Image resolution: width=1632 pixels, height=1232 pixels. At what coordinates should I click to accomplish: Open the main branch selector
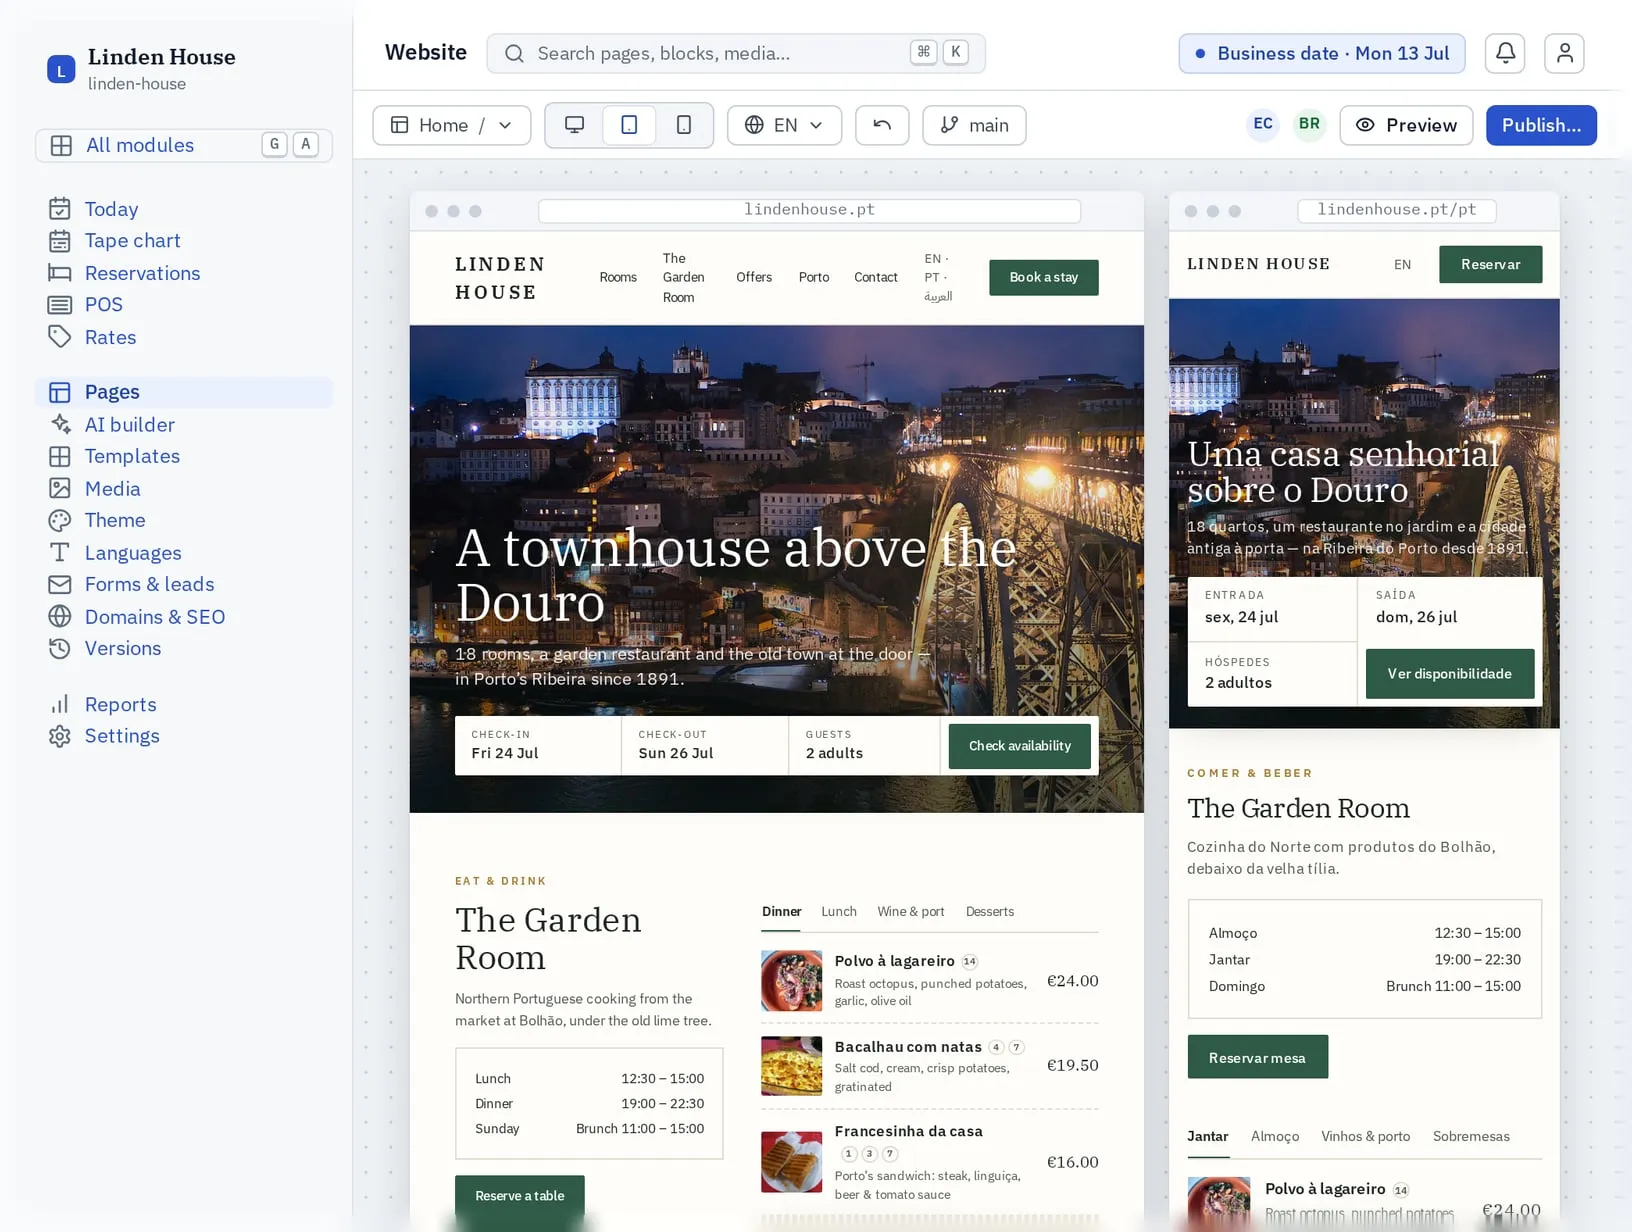coord(974,125)
